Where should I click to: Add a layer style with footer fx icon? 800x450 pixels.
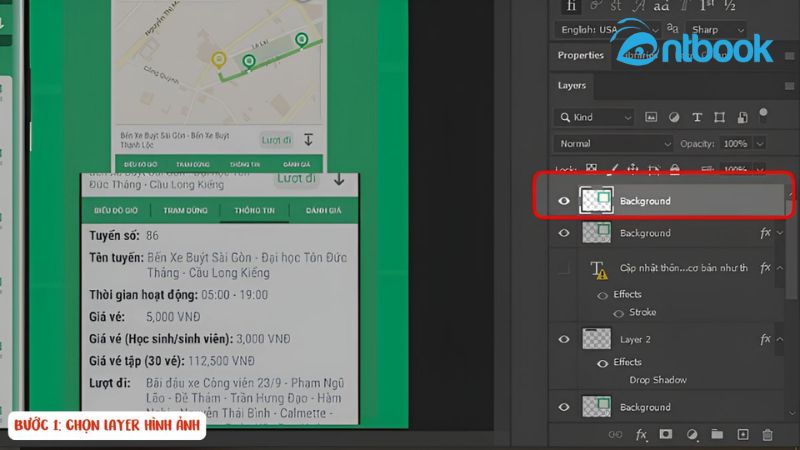641,435
